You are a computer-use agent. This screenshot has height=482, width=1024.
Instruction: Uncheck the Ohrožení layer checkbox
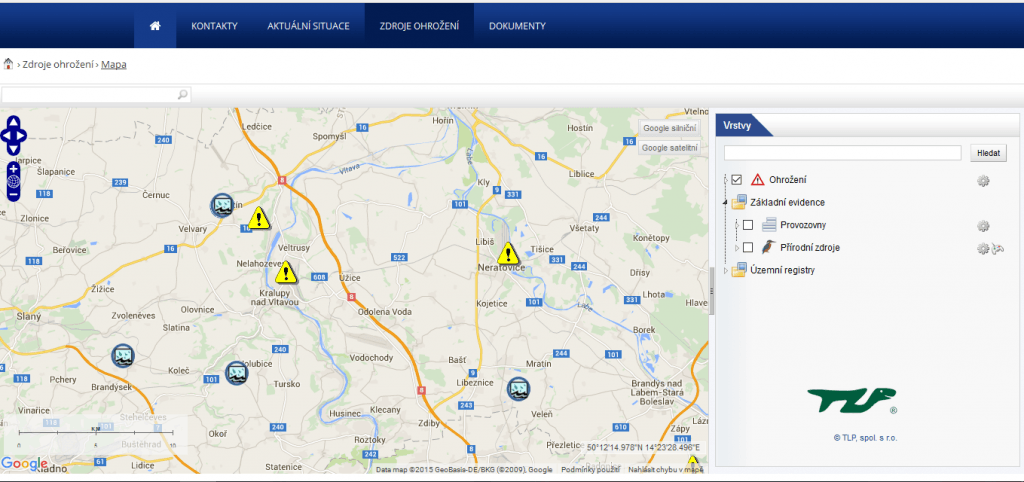coord(737,180)
